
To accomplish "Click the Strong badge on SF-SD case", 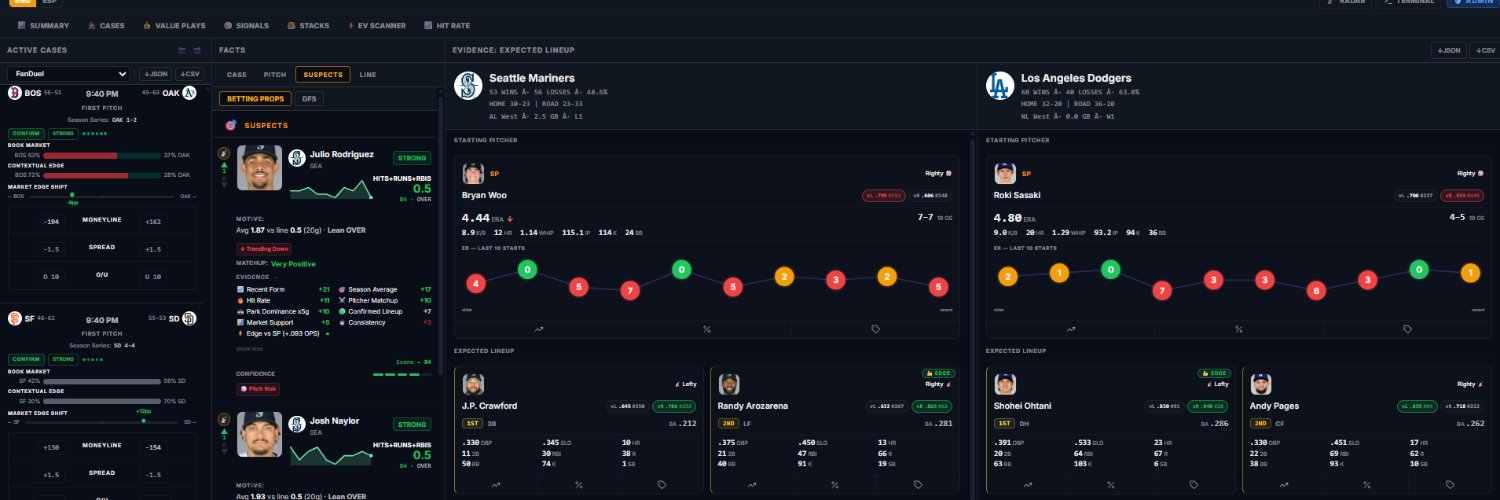I will [x=61, y=358].
